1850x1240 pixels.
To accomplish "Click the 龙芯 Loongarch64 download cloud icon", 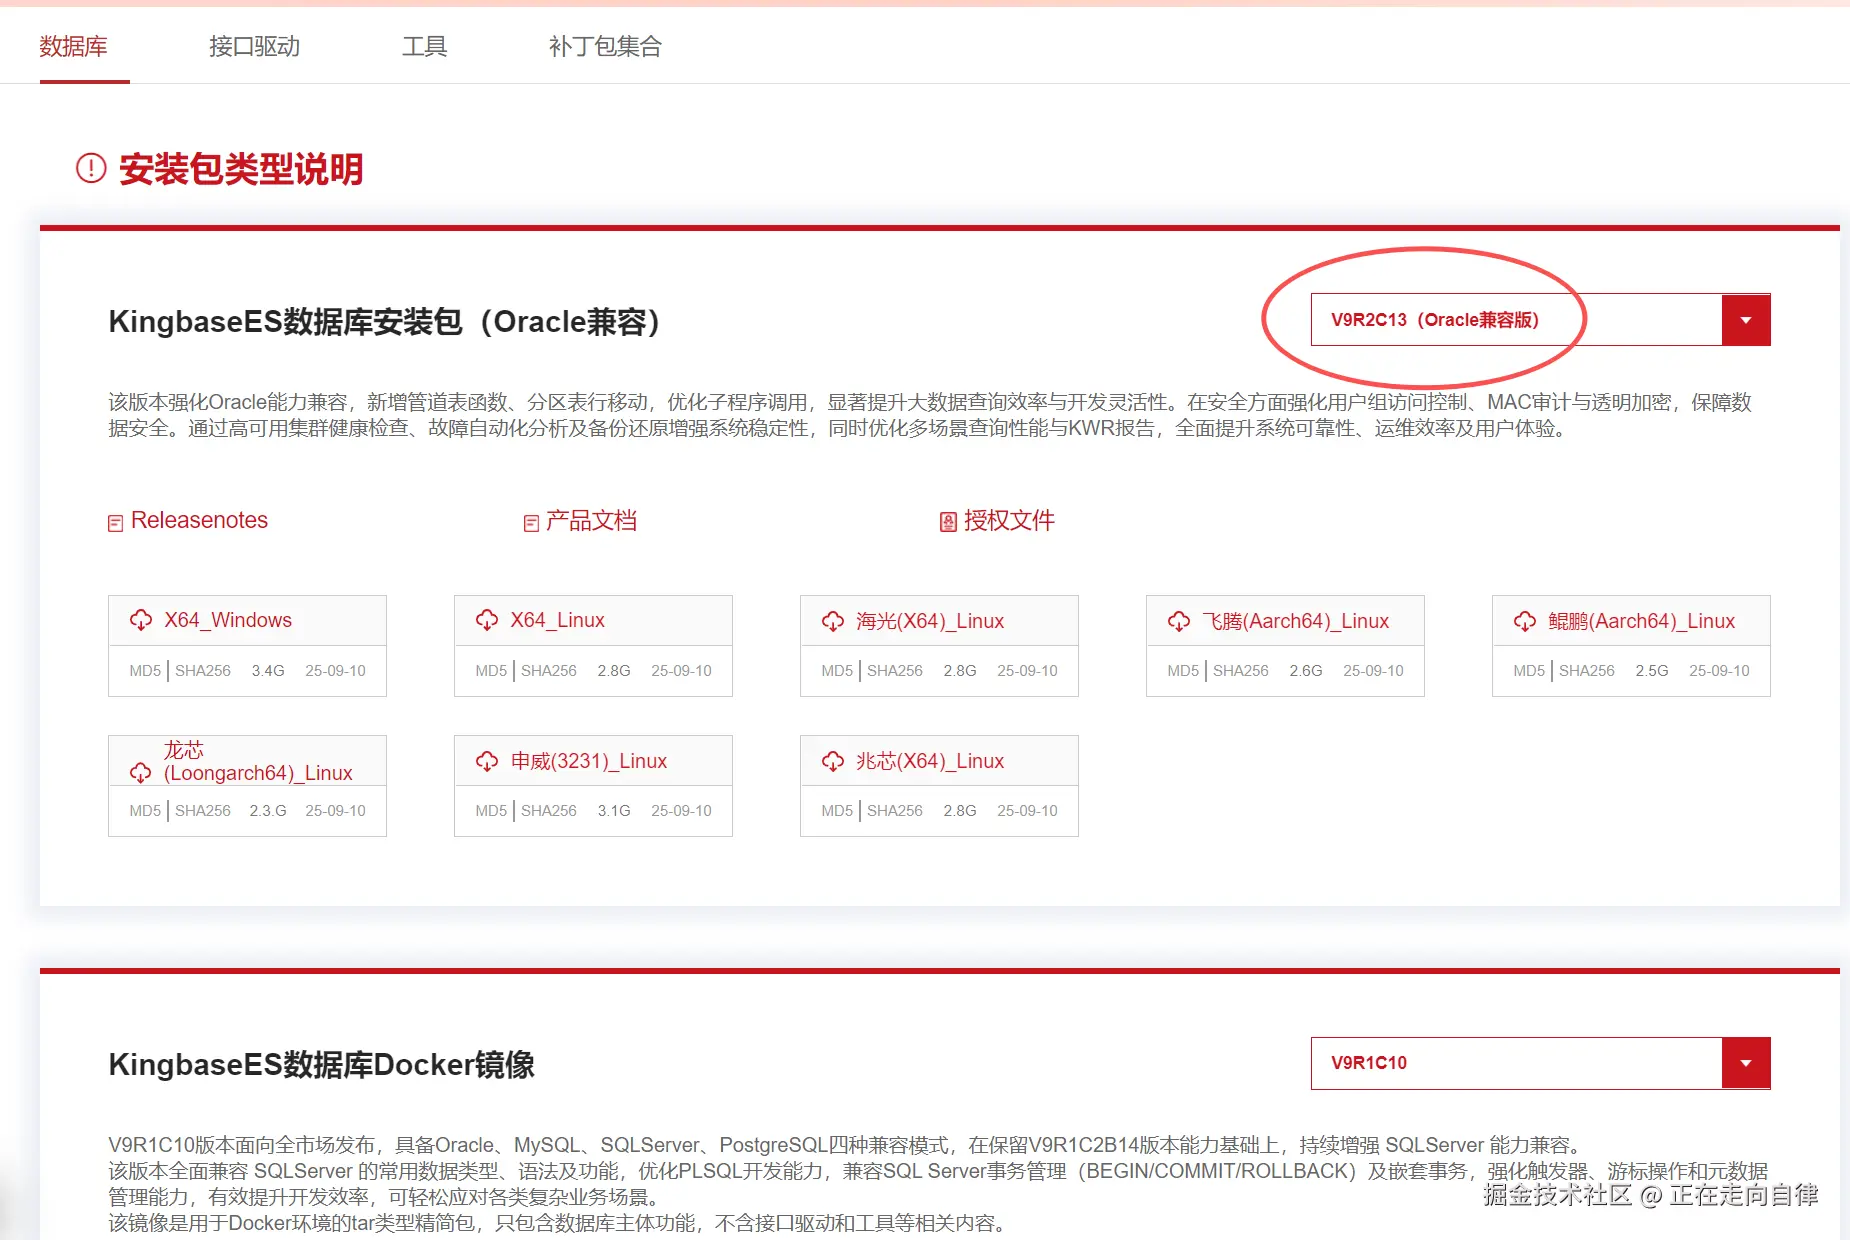I will tap(141, 772).
